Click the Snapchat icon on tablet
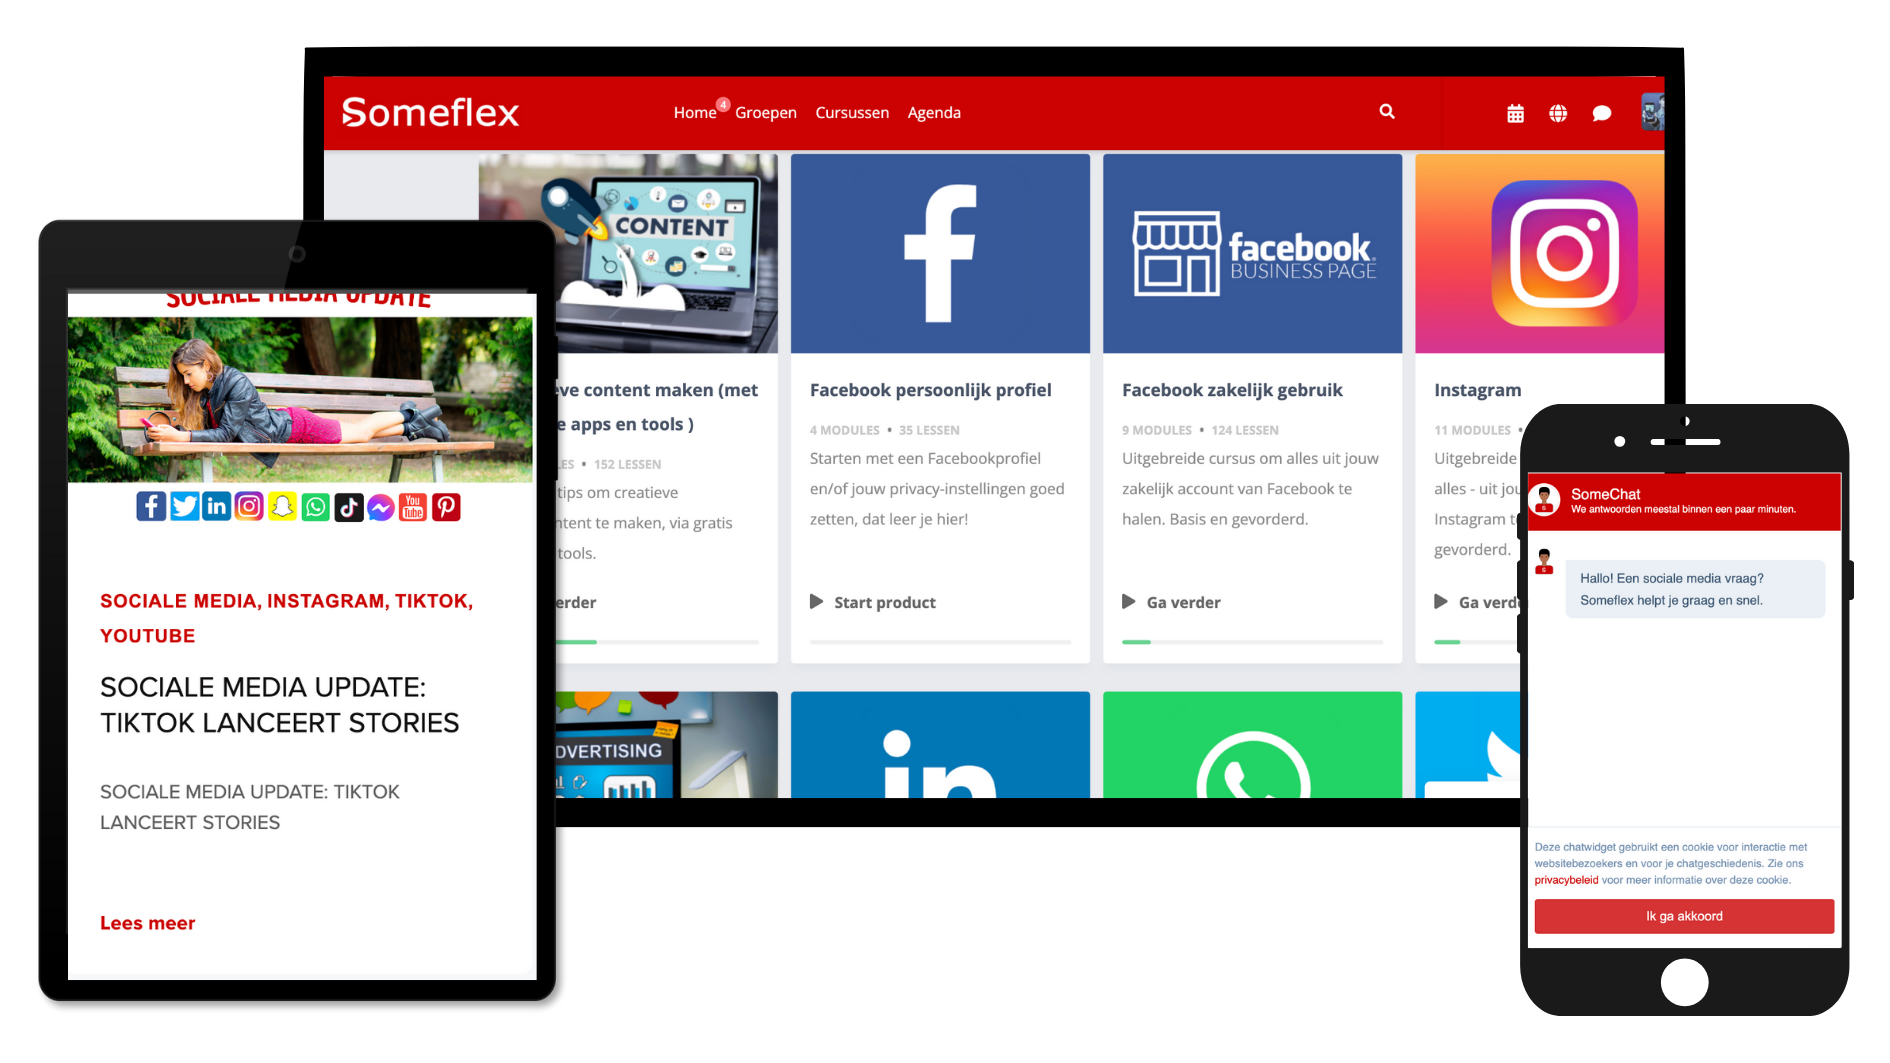 282,507
